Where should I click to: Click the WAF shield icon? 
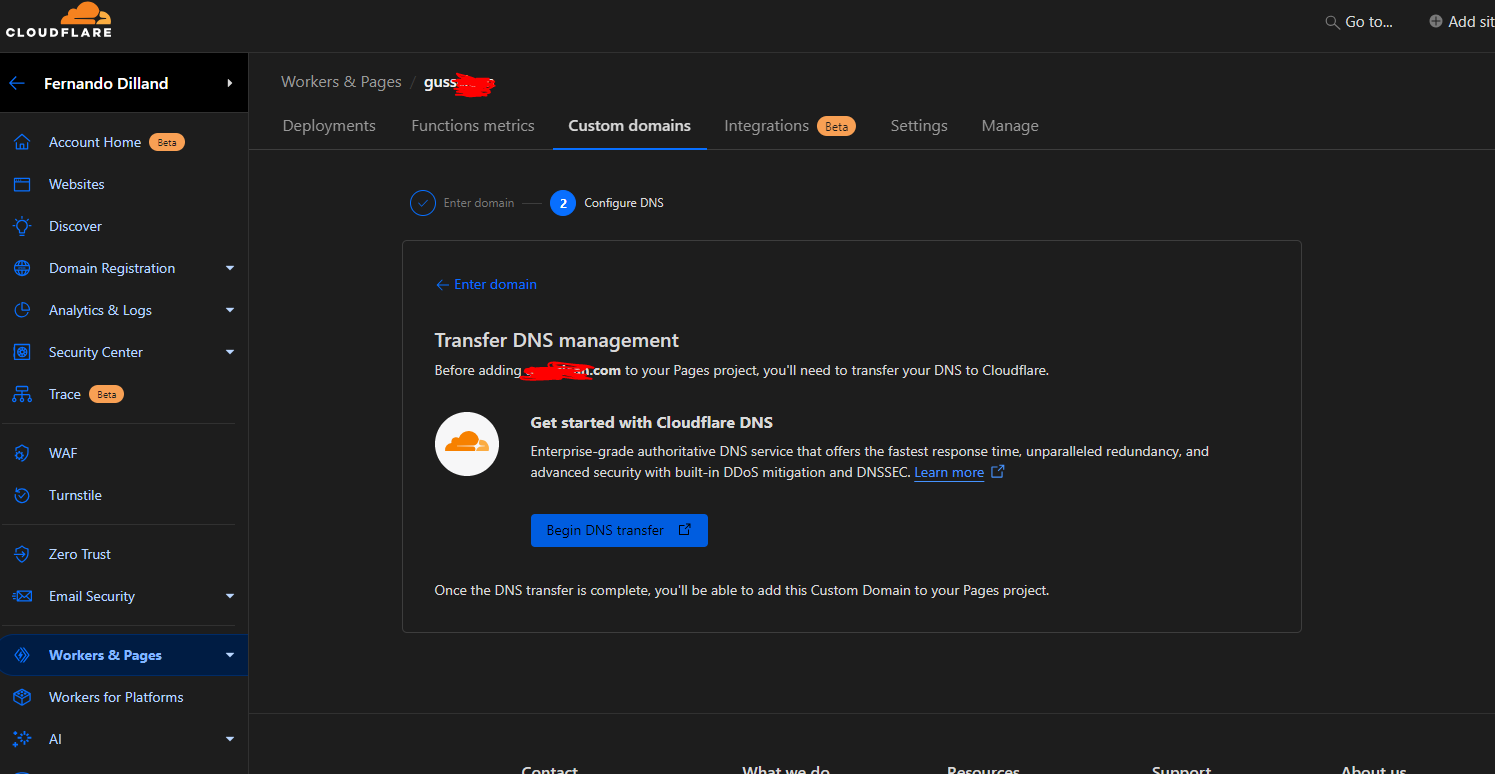(22, 453)
